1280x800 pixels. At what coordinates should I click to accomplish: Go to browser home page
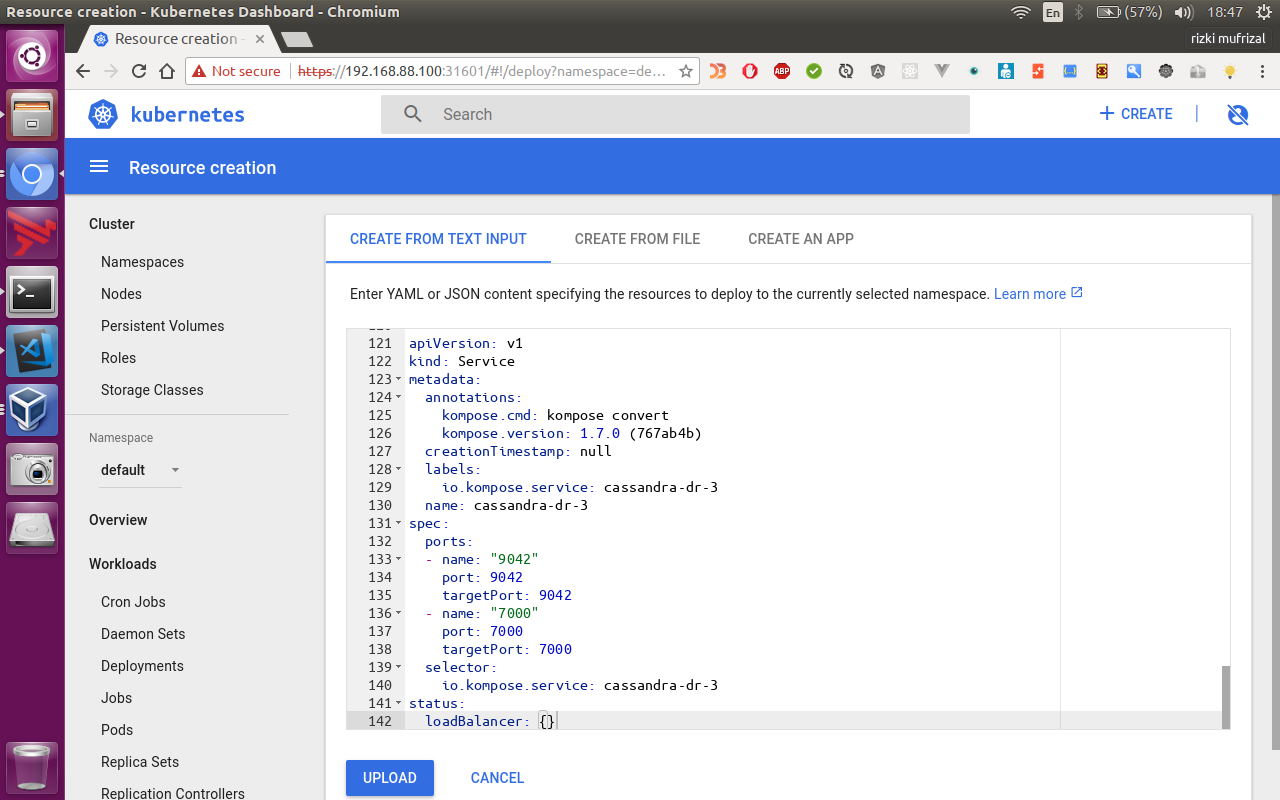(167, 71)
